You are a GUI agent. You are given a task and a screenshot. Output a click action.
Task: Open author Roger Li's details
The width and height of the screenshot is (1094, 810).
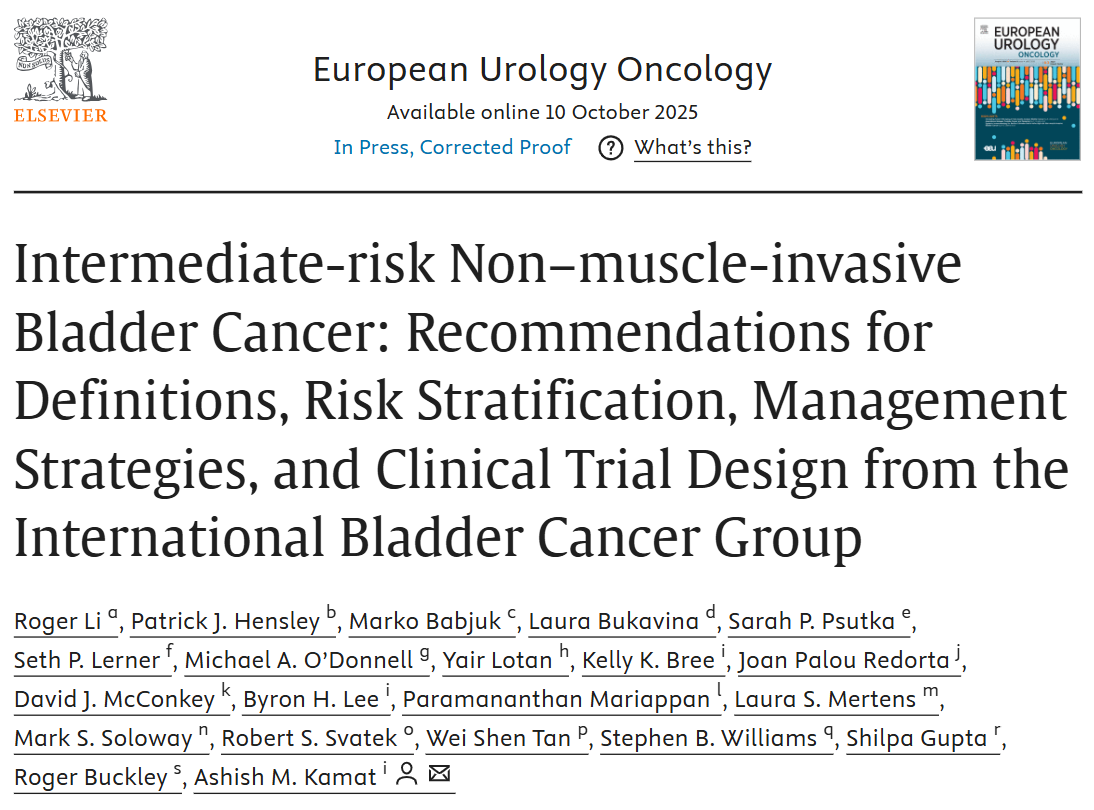[59, 621]
